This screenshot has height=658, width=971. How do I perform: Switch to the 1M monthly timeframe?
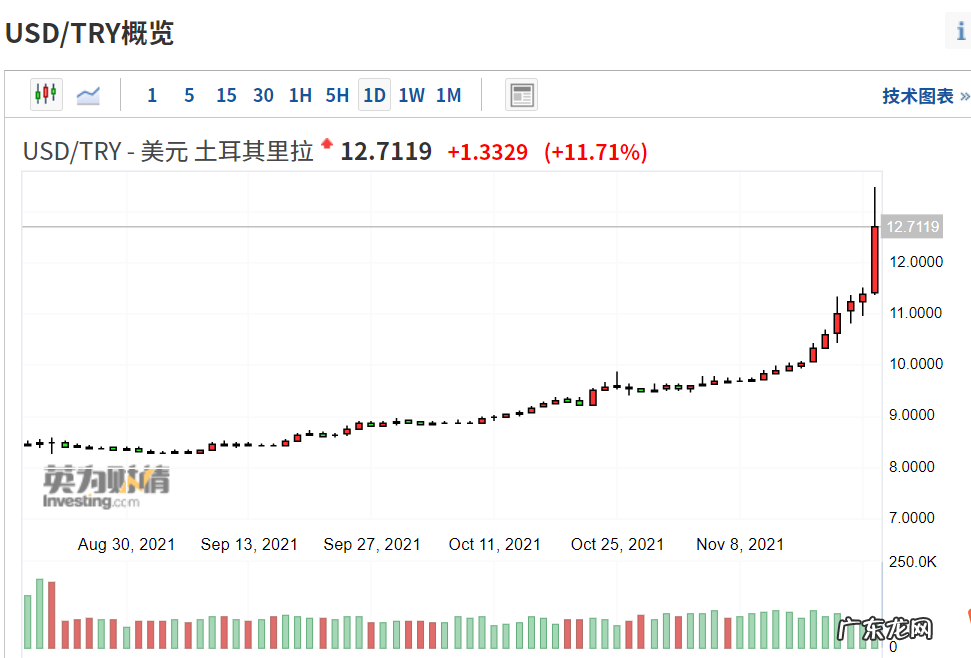pyautogui.click(x=448, y=94)
